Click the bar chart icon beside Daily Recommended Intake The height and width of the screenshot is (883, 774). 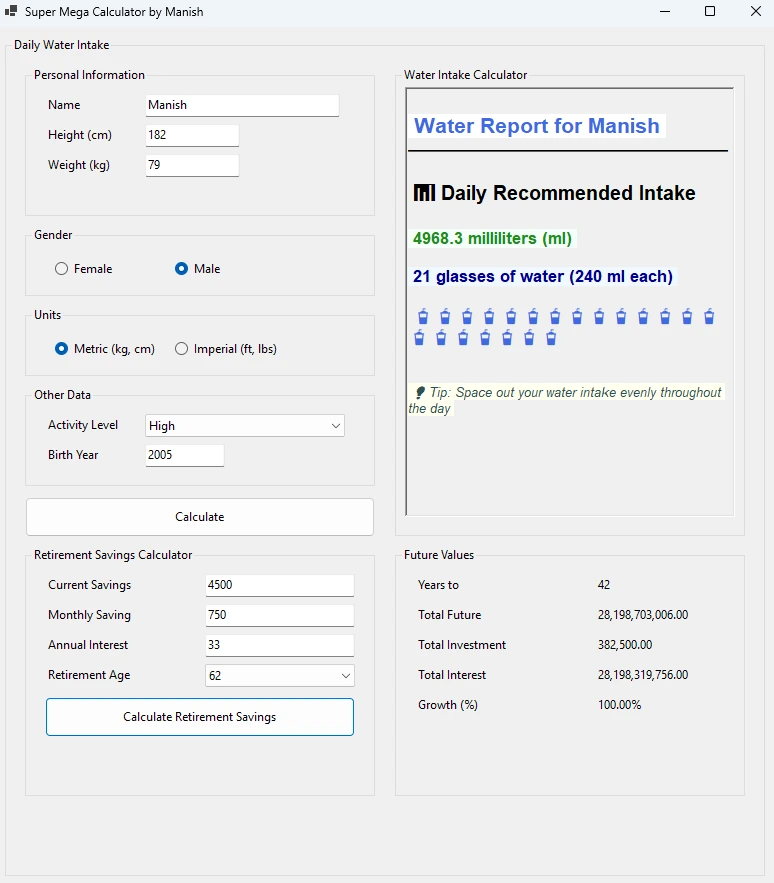pos(424,193)
